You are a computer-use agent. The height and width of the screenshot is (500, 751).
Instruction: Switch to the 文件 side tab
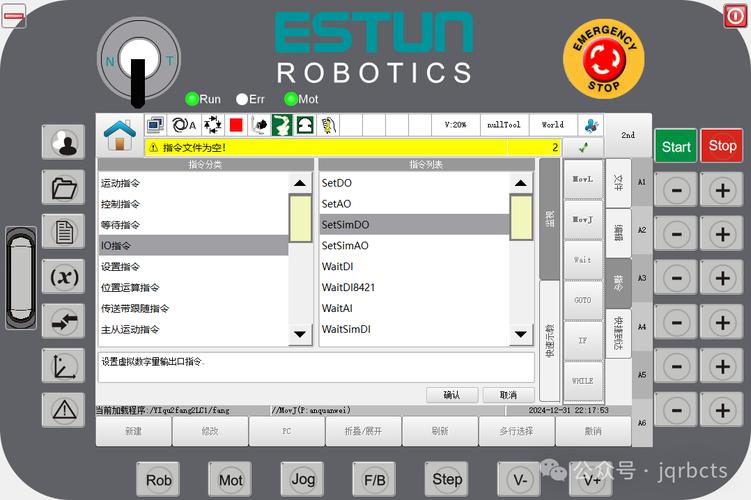point(618,182)
